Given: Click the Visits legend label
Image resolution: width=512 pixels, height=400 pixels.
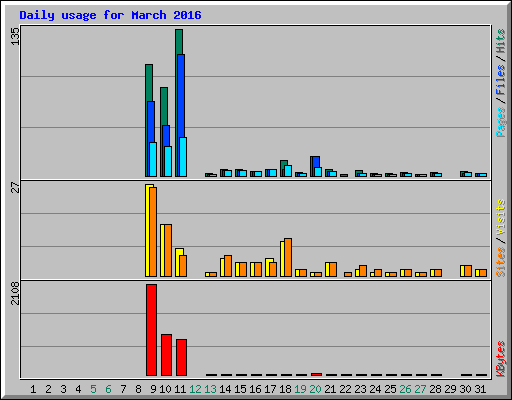Looking at the screenshot, I should [x=501, y=218].
